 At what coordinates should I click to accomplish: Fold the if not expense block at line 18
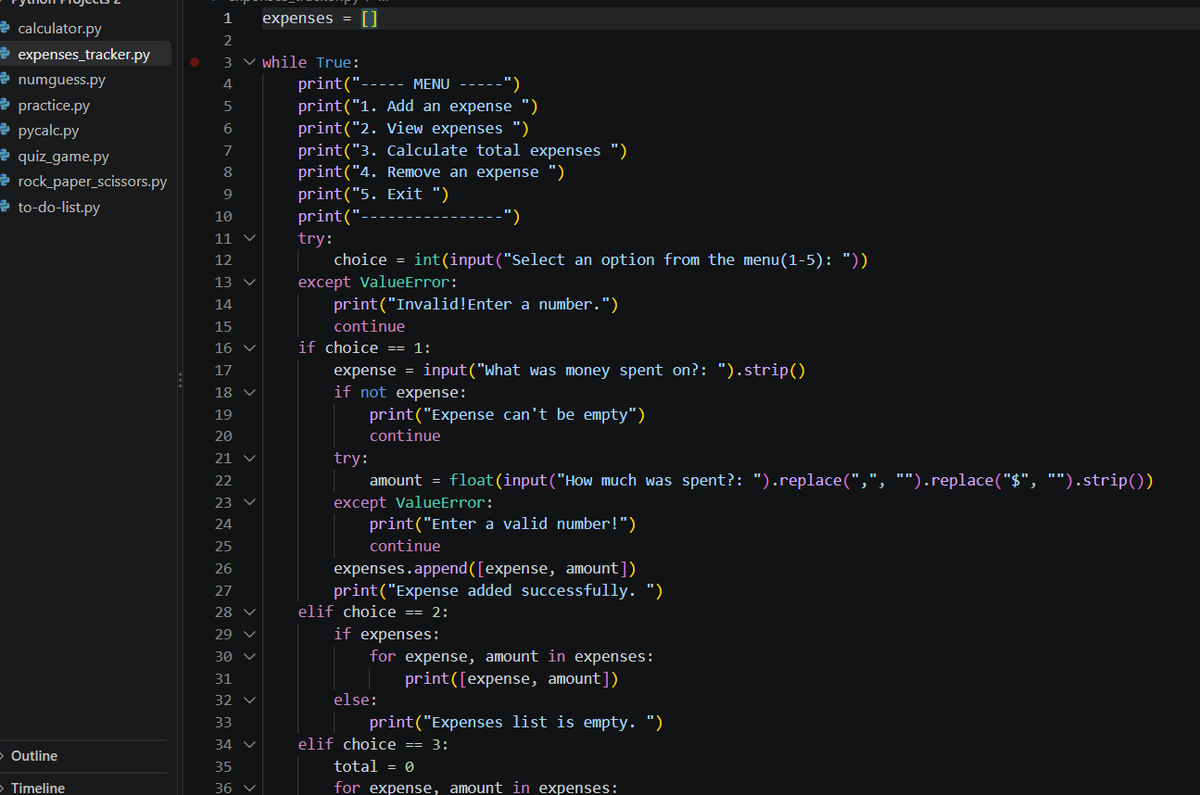coord(248,392)
